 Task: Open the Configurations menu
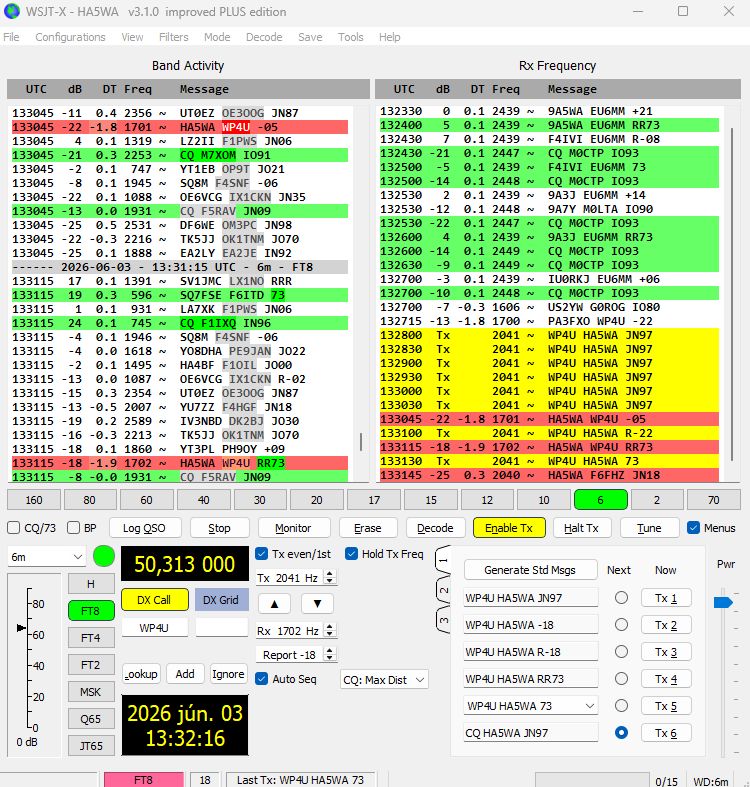coord(70,37)
